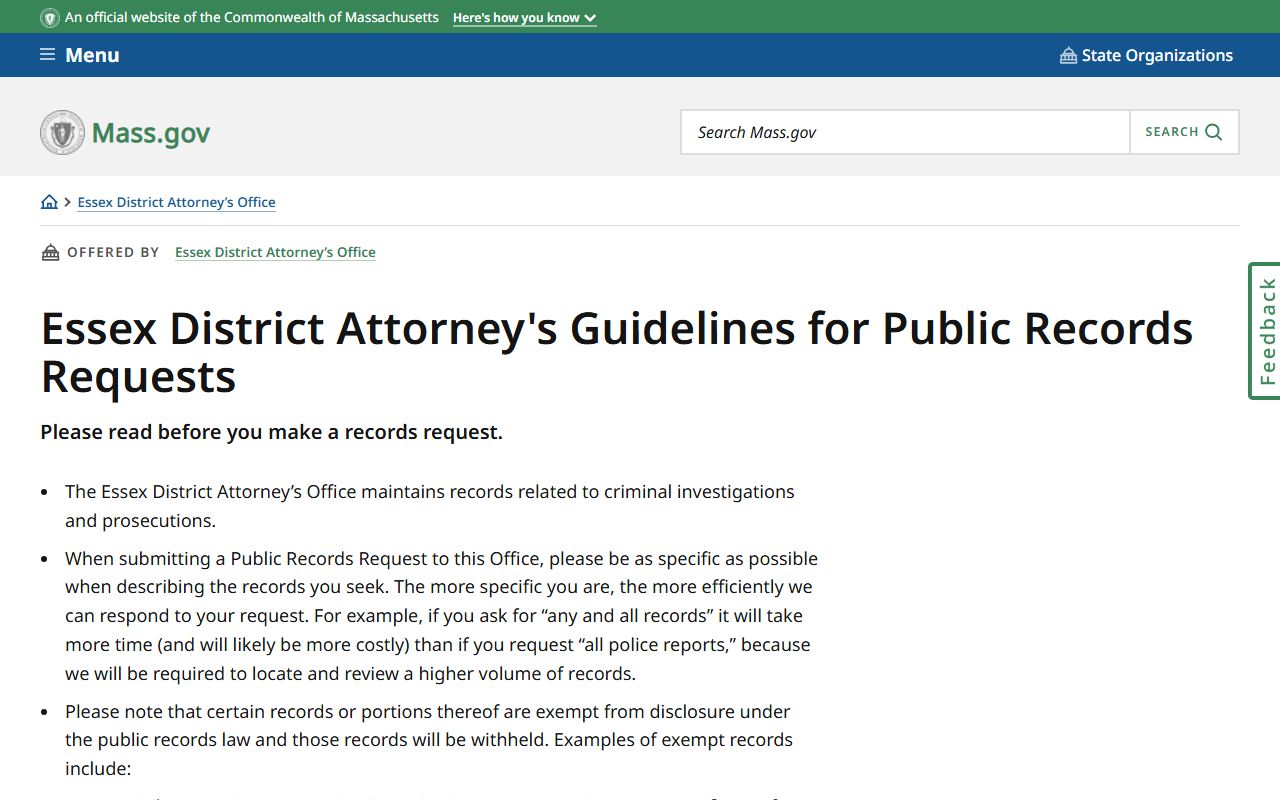The width and height of the screenshot is (1280, 800).
Task: Click "Please read before you make a records request."
Action: pos(271,432)
